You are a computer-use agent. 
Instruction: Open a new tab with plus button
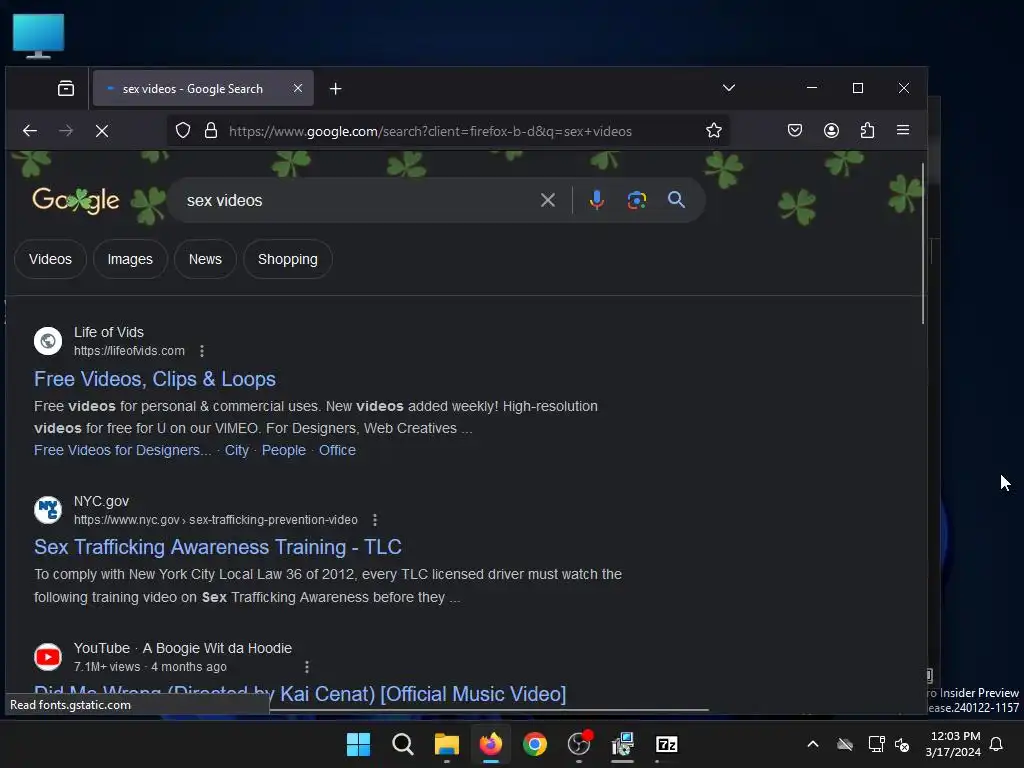click(335, 88)
